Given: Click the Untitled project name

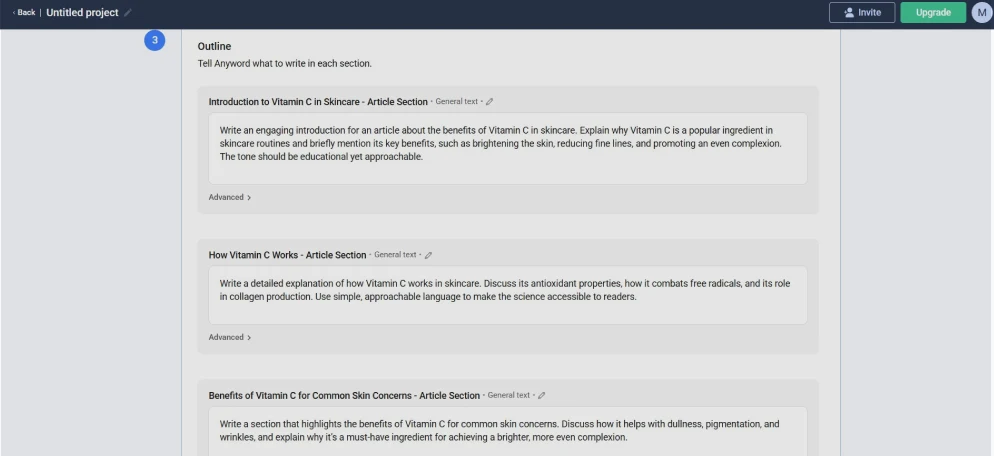Looking at the screenshot, I should pyautogui.click(x=82, y=13).
